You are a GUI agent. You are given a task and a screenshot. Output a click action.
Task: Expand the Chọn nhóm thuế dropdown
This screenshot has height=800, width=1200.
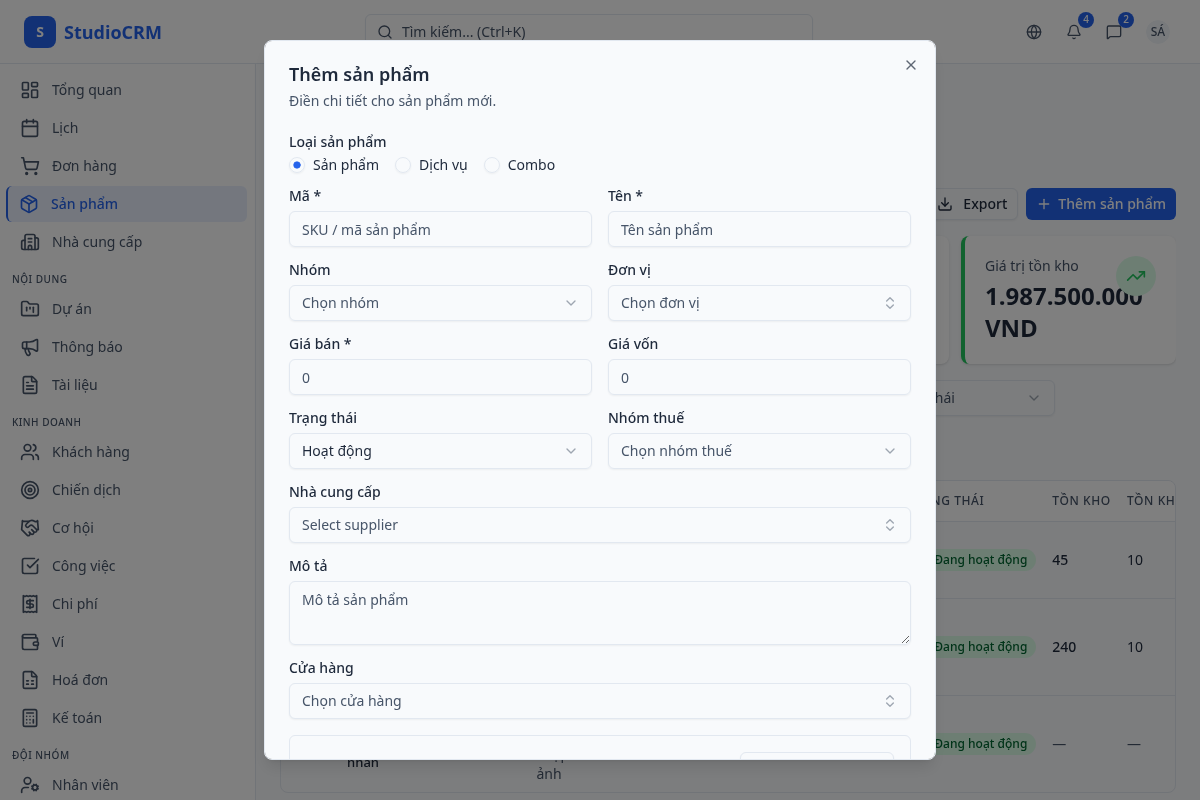click(x=759, y=451)
